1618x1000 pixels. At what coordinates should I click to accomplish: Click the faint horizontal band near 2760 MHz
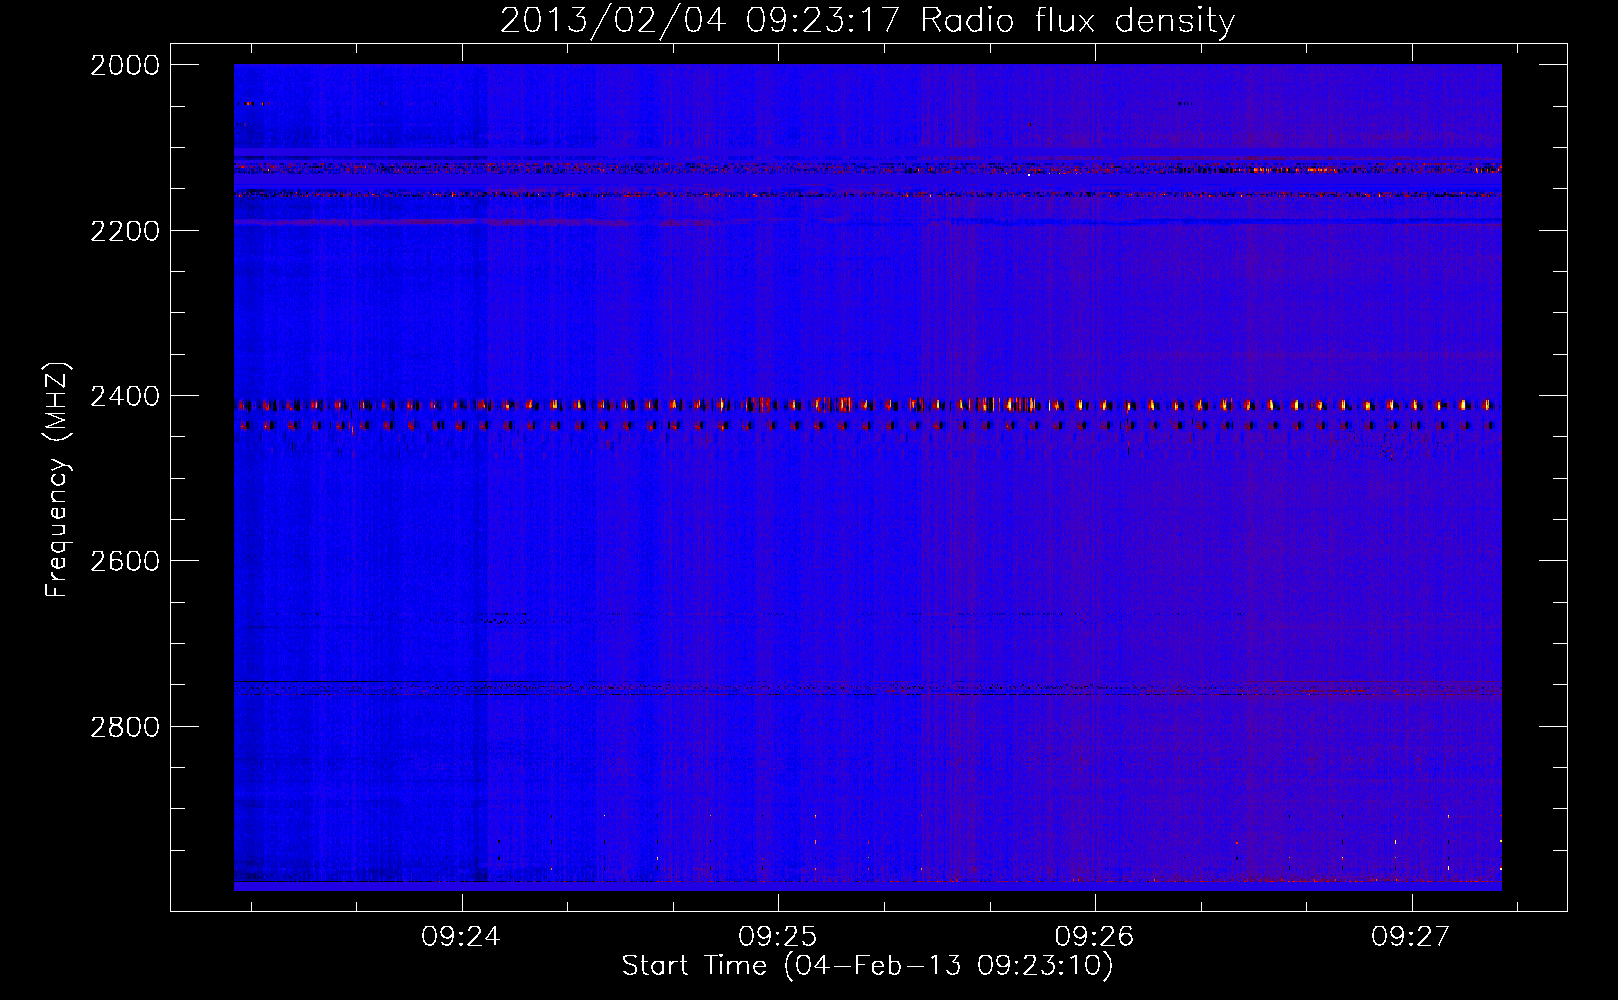point(867,690)
